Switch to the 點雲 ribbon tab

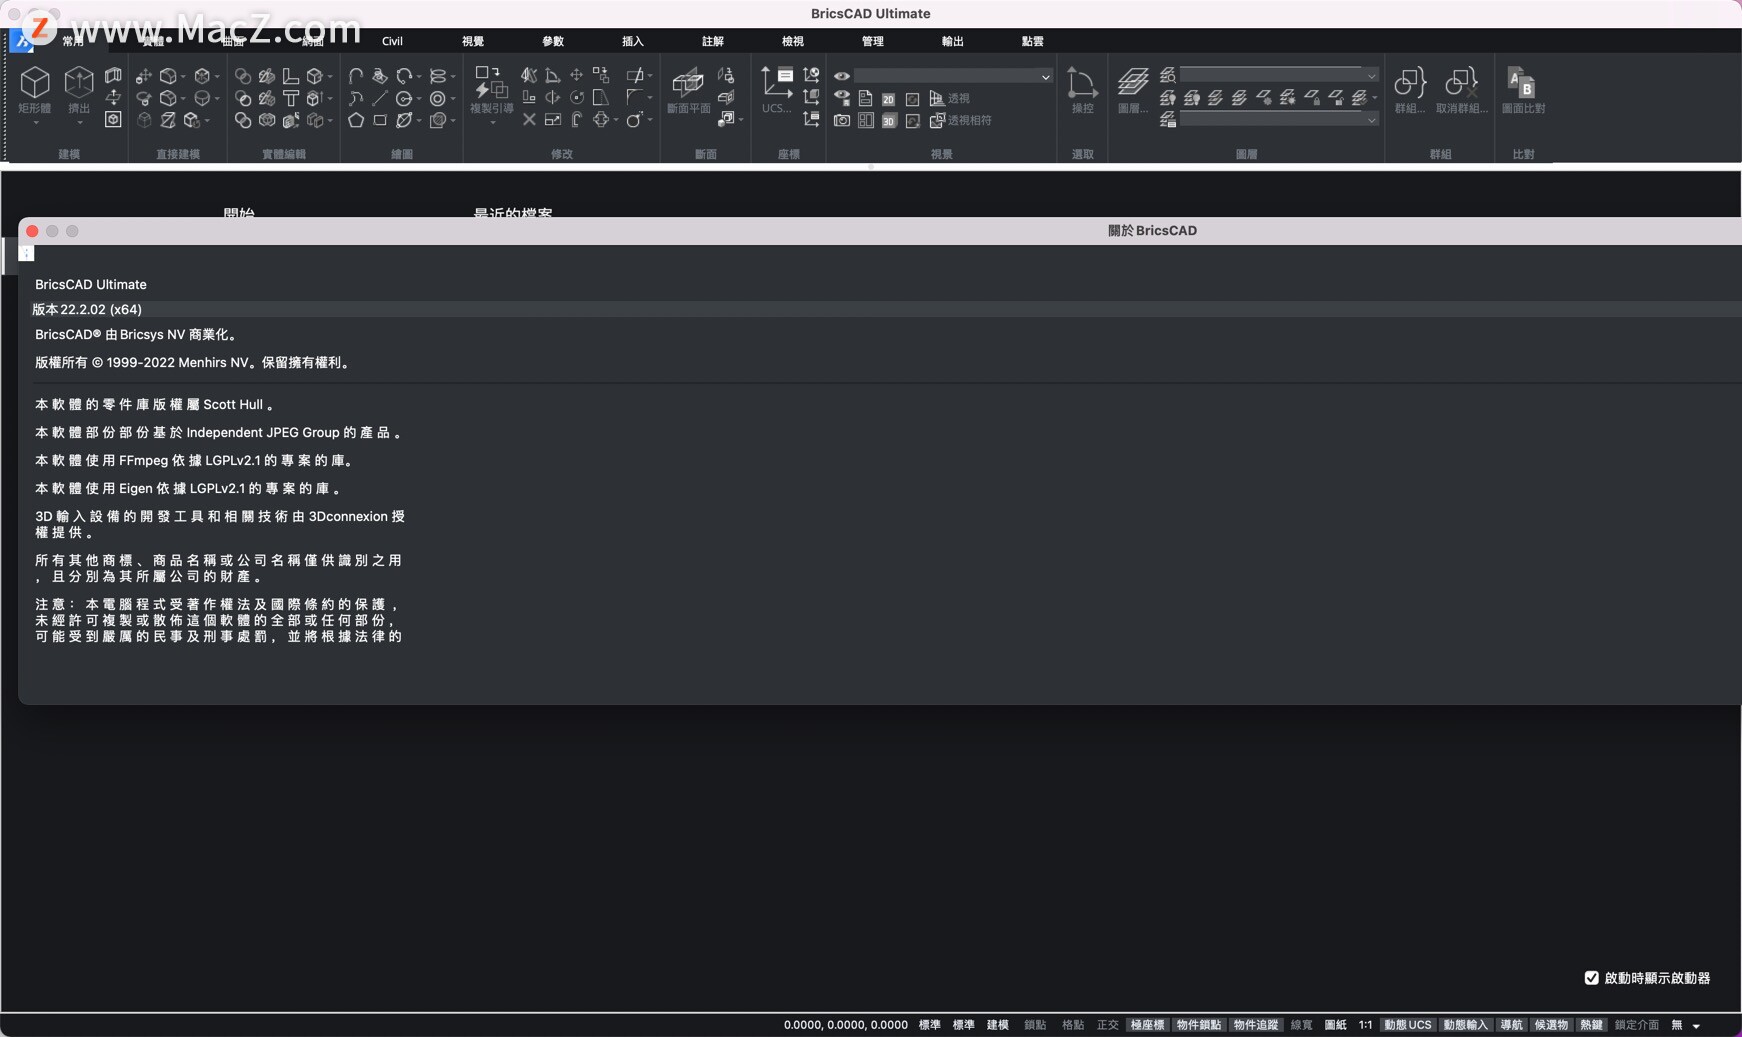pos(1033,41)
